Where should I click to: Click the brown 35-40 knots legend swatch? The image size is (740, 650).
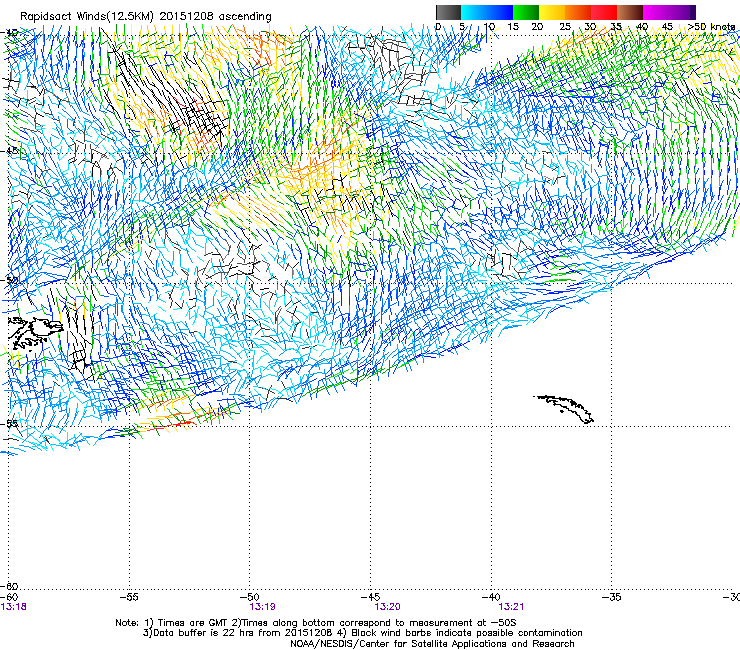(630, 12)
